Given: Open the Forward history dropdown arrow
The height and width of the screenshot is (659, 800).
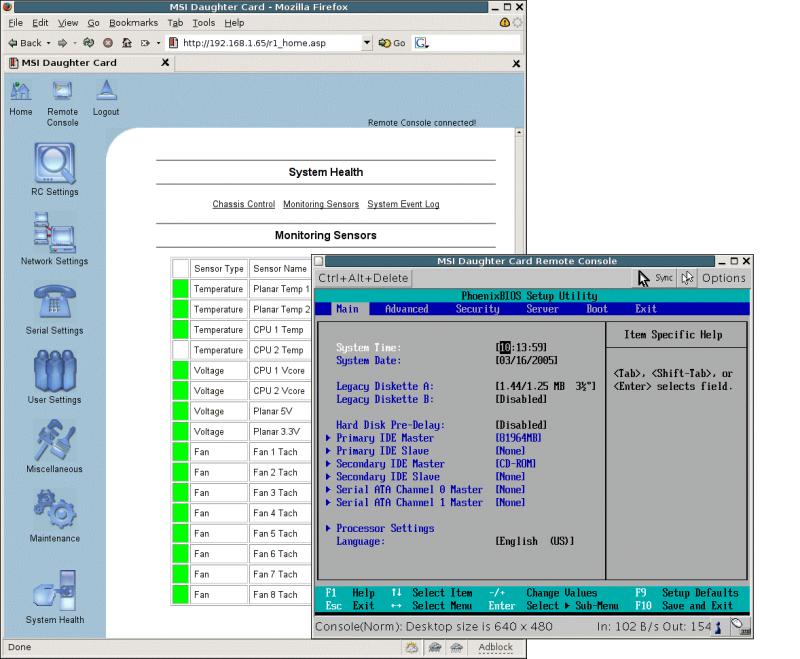Looking at the screenshot, I should [x=74, y=43].
